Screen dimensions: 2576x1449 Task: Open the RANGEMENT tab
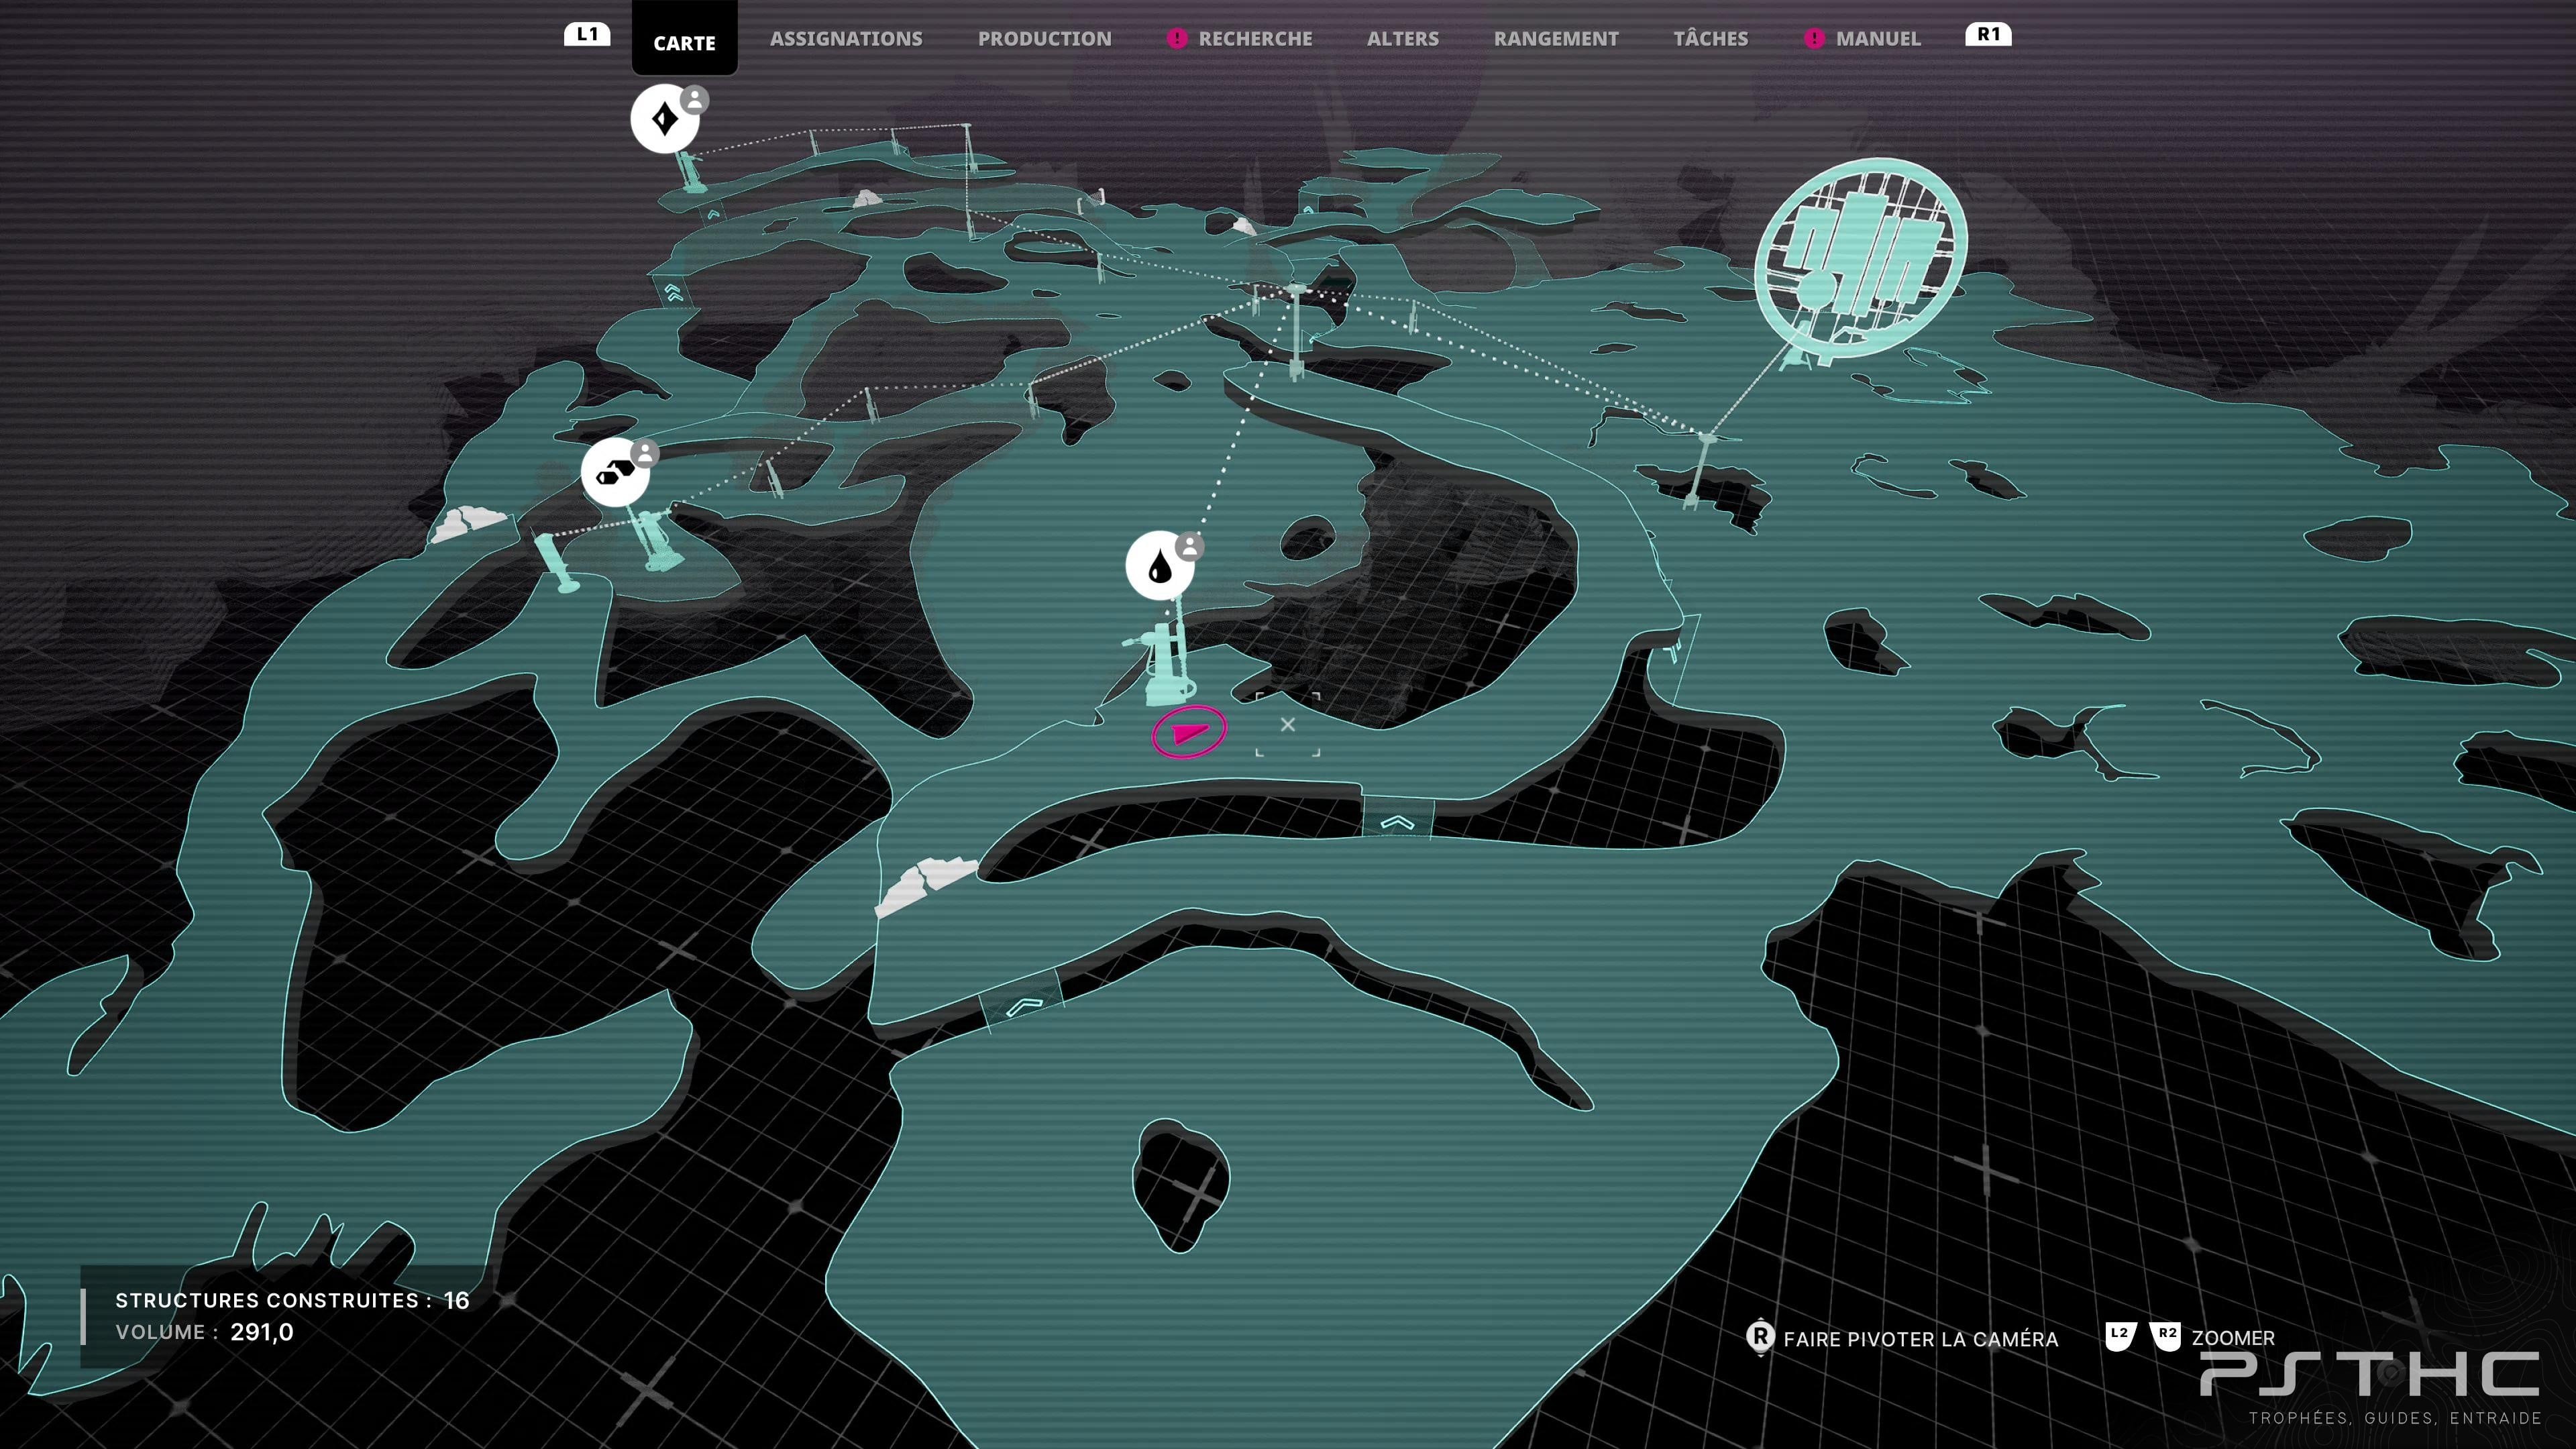pyautogui.click(x=1556, y=39)
